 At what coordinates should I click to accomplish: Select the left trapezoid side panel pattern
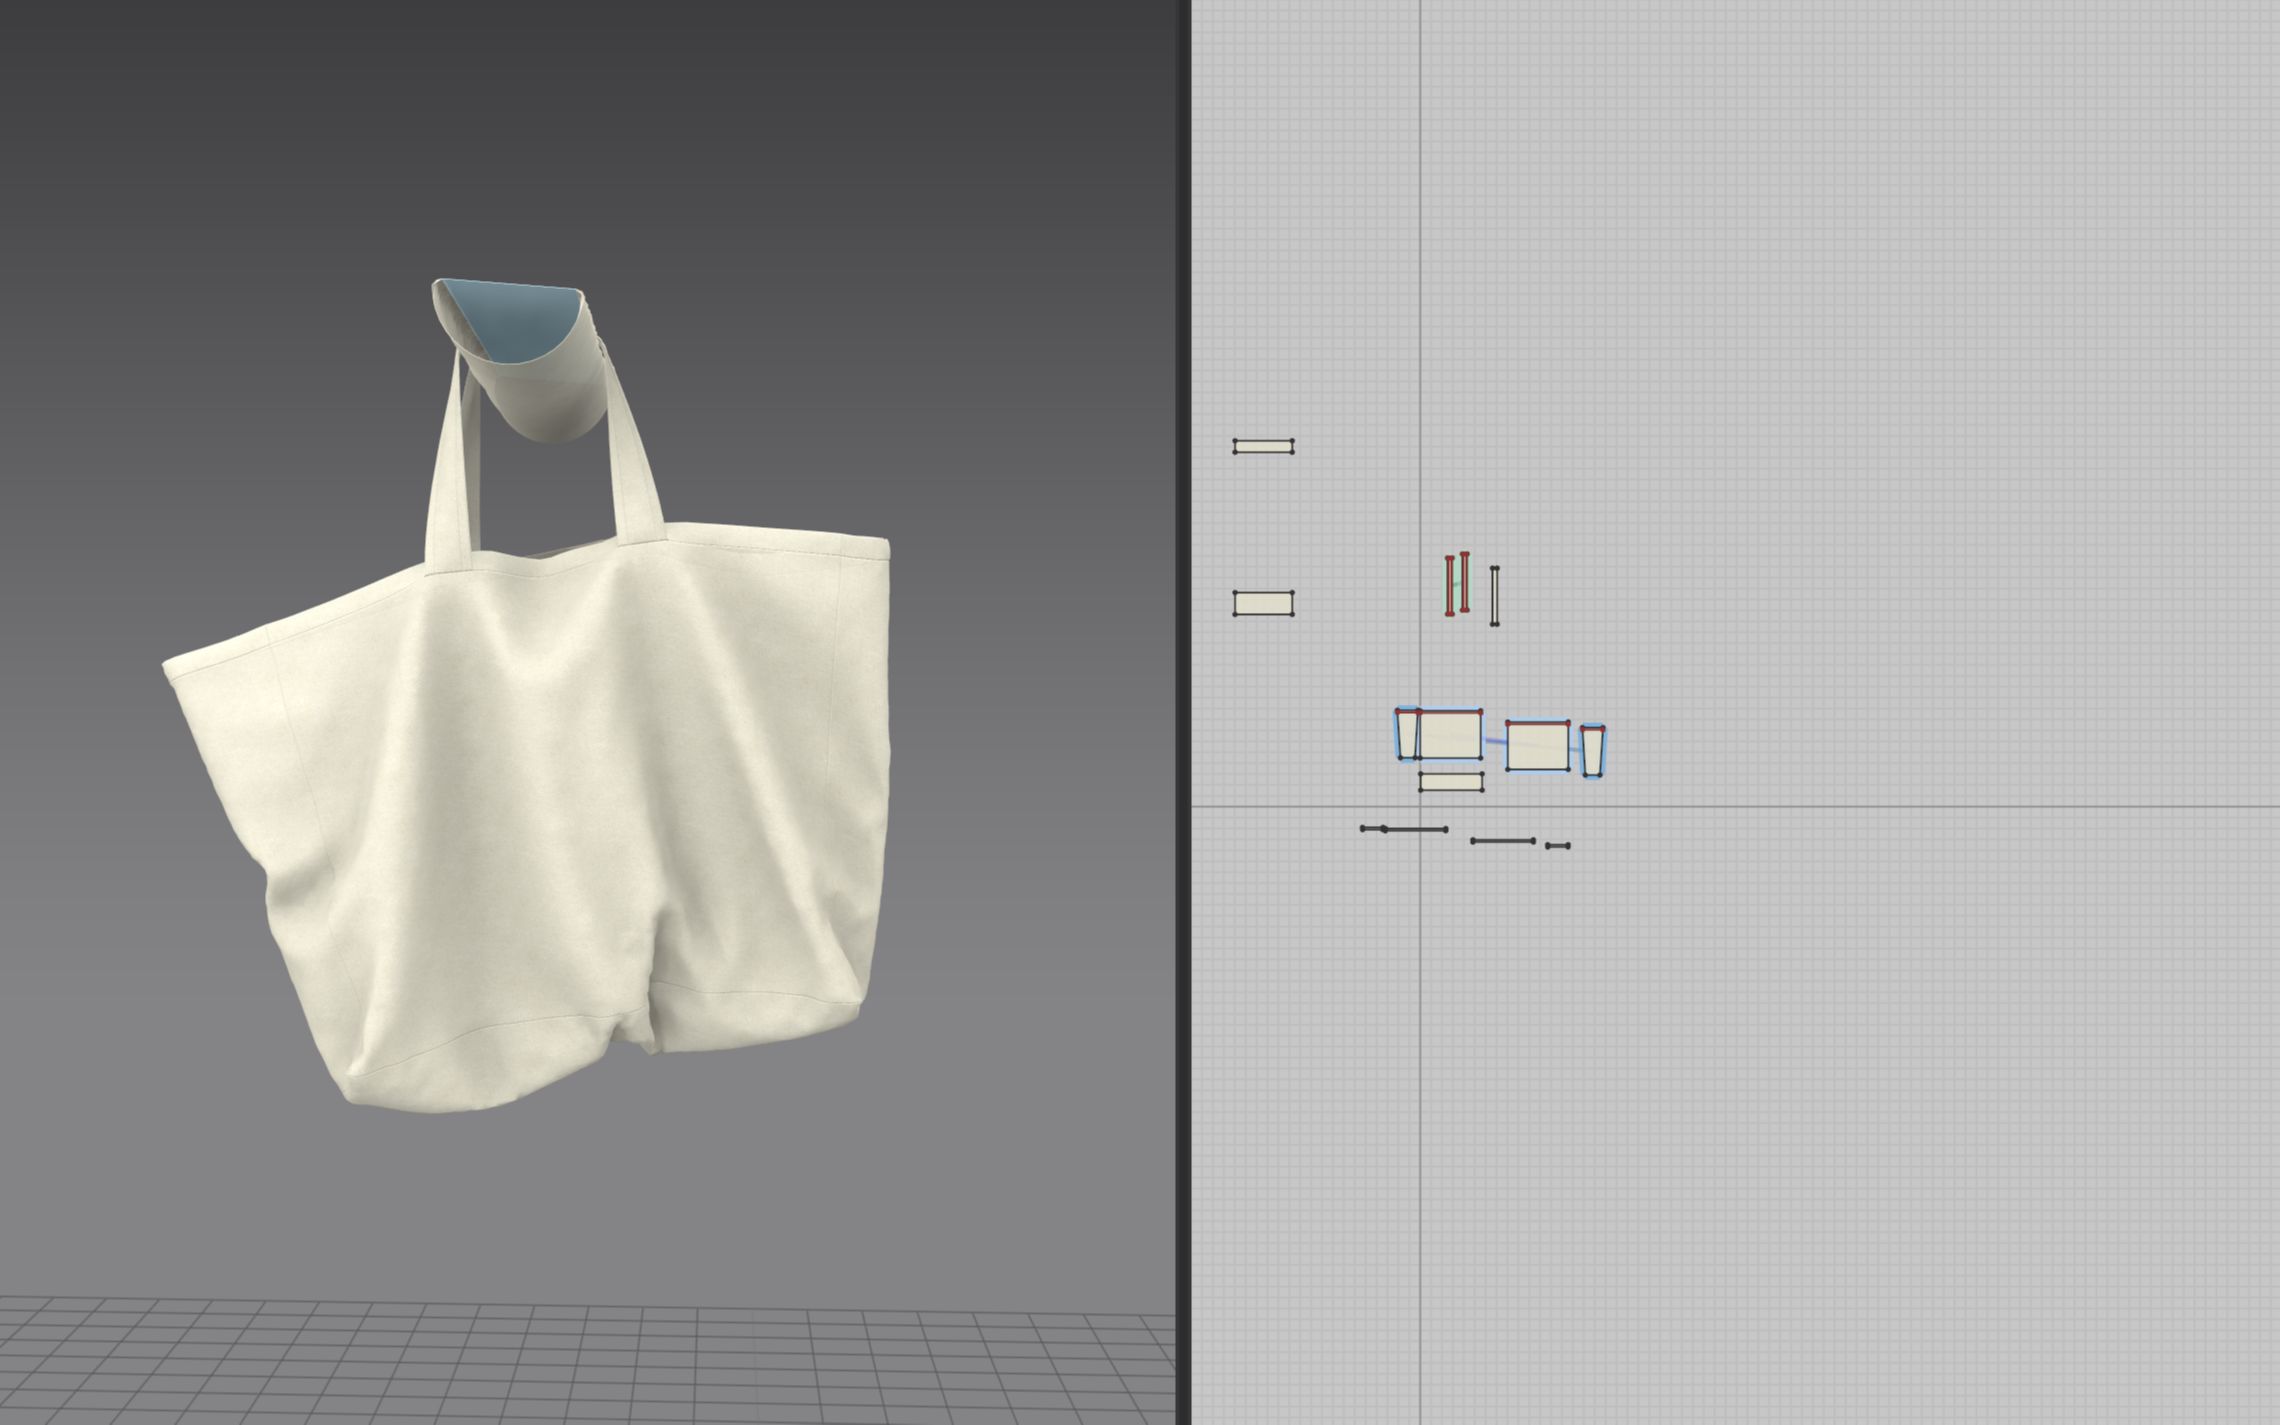[1407, 735]
